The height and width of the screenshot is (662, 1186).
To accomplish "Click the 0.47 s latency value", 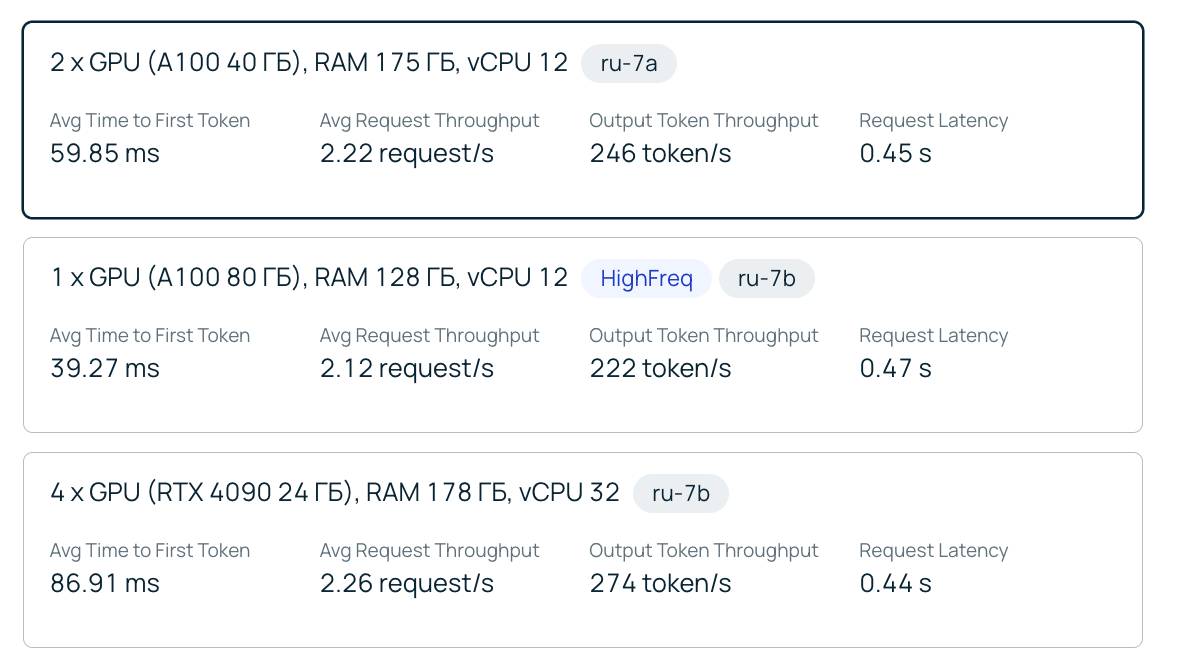I will 895,368.
